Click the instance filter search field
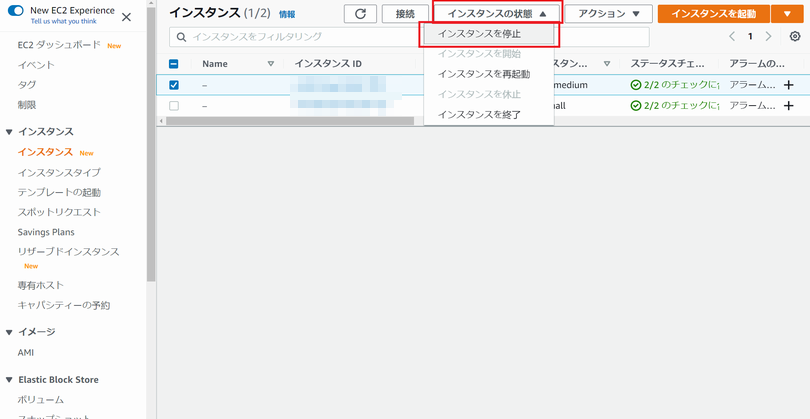 click(409, 37)
